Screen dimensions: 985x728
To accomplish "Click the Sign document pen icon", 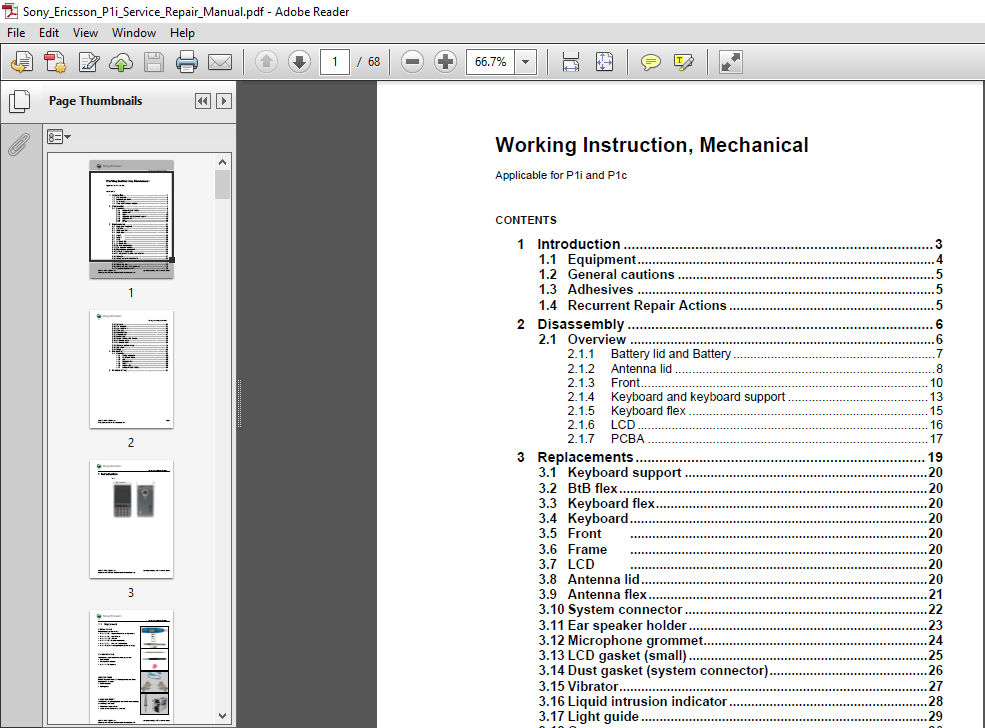I will (x=89, y=62).
